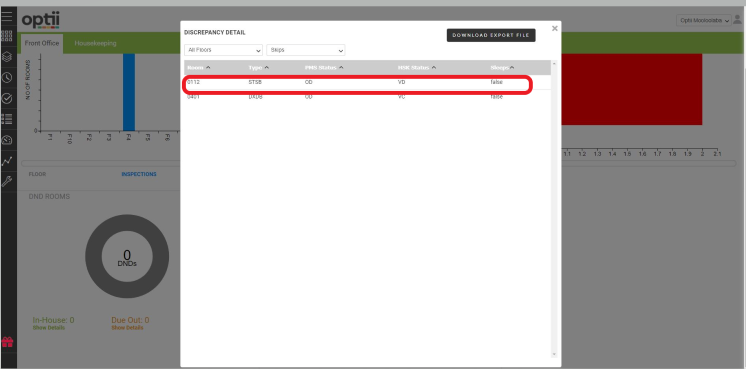
Task: Expand the Skips filter dropdown
Action: click(305, 50)
